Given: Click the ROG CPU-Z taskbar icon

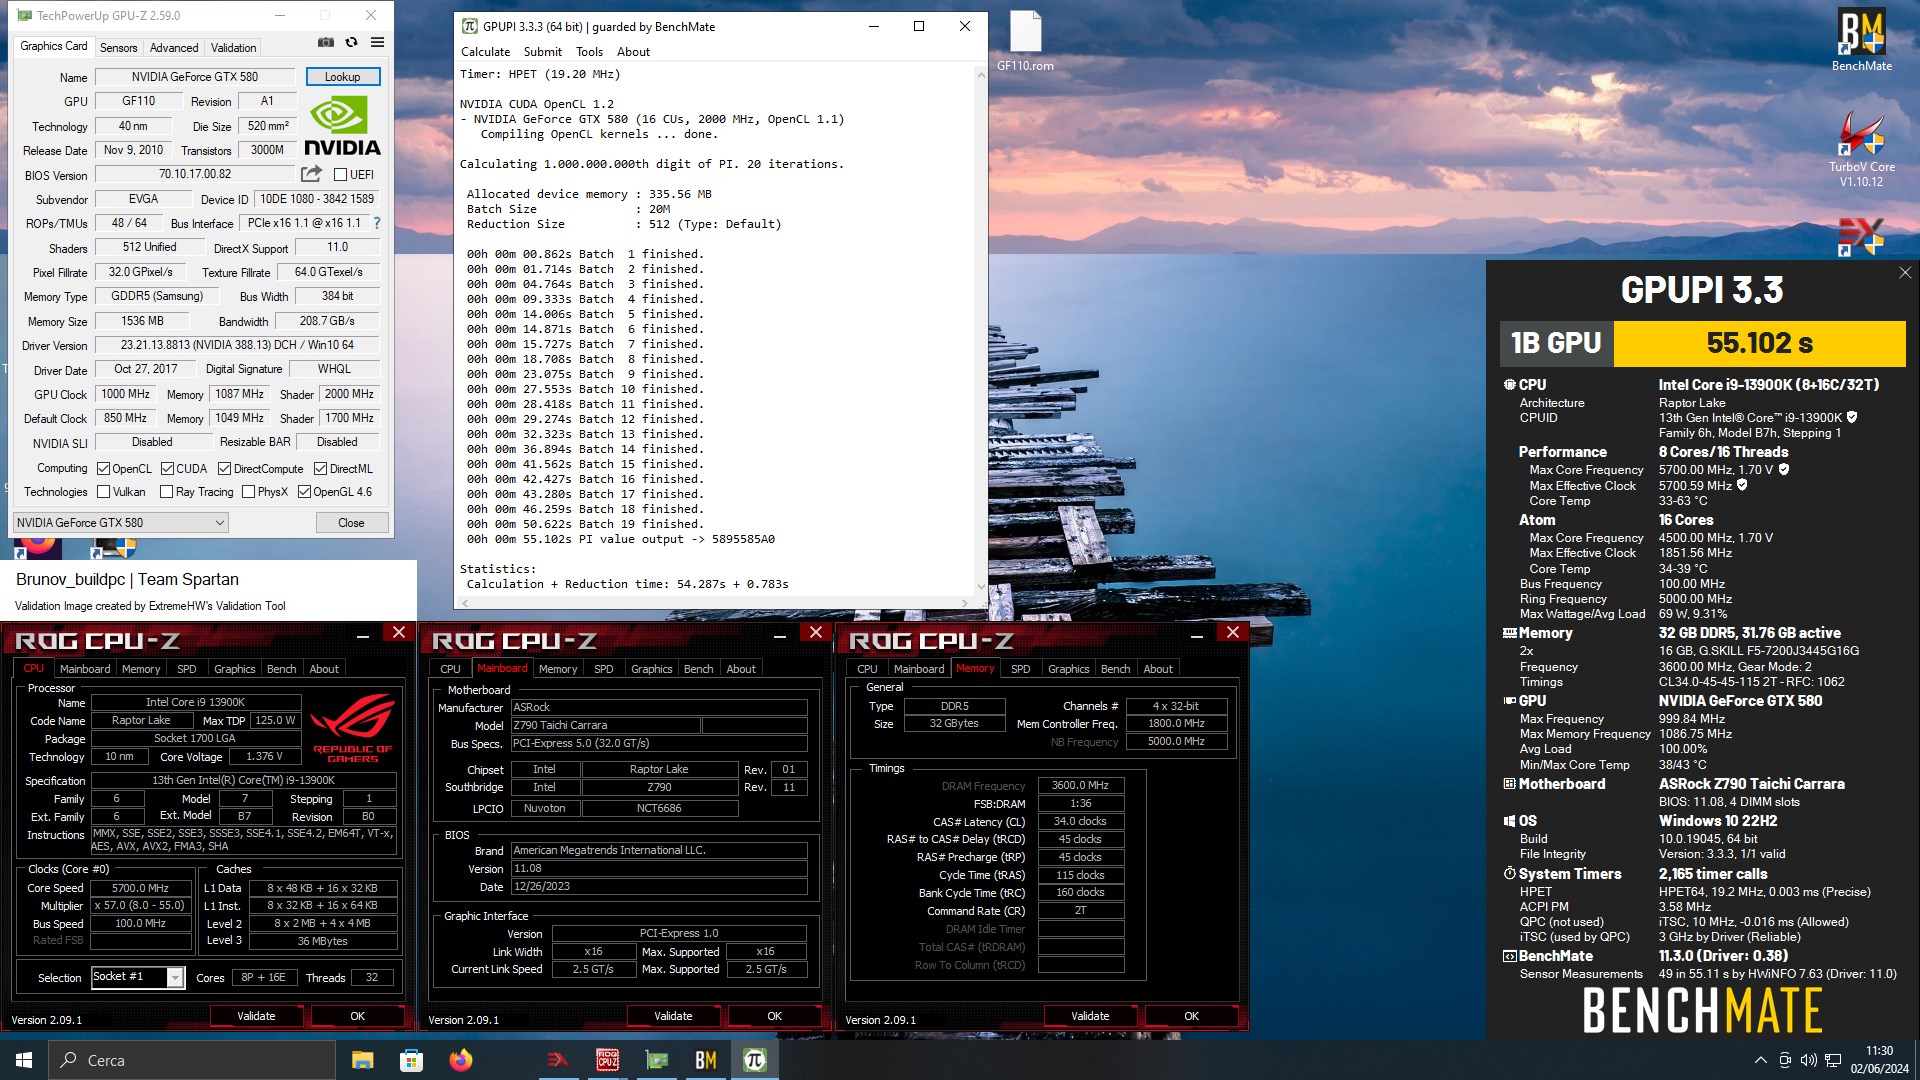Looking at the screenshot, I should click(x=607, y=1060).
